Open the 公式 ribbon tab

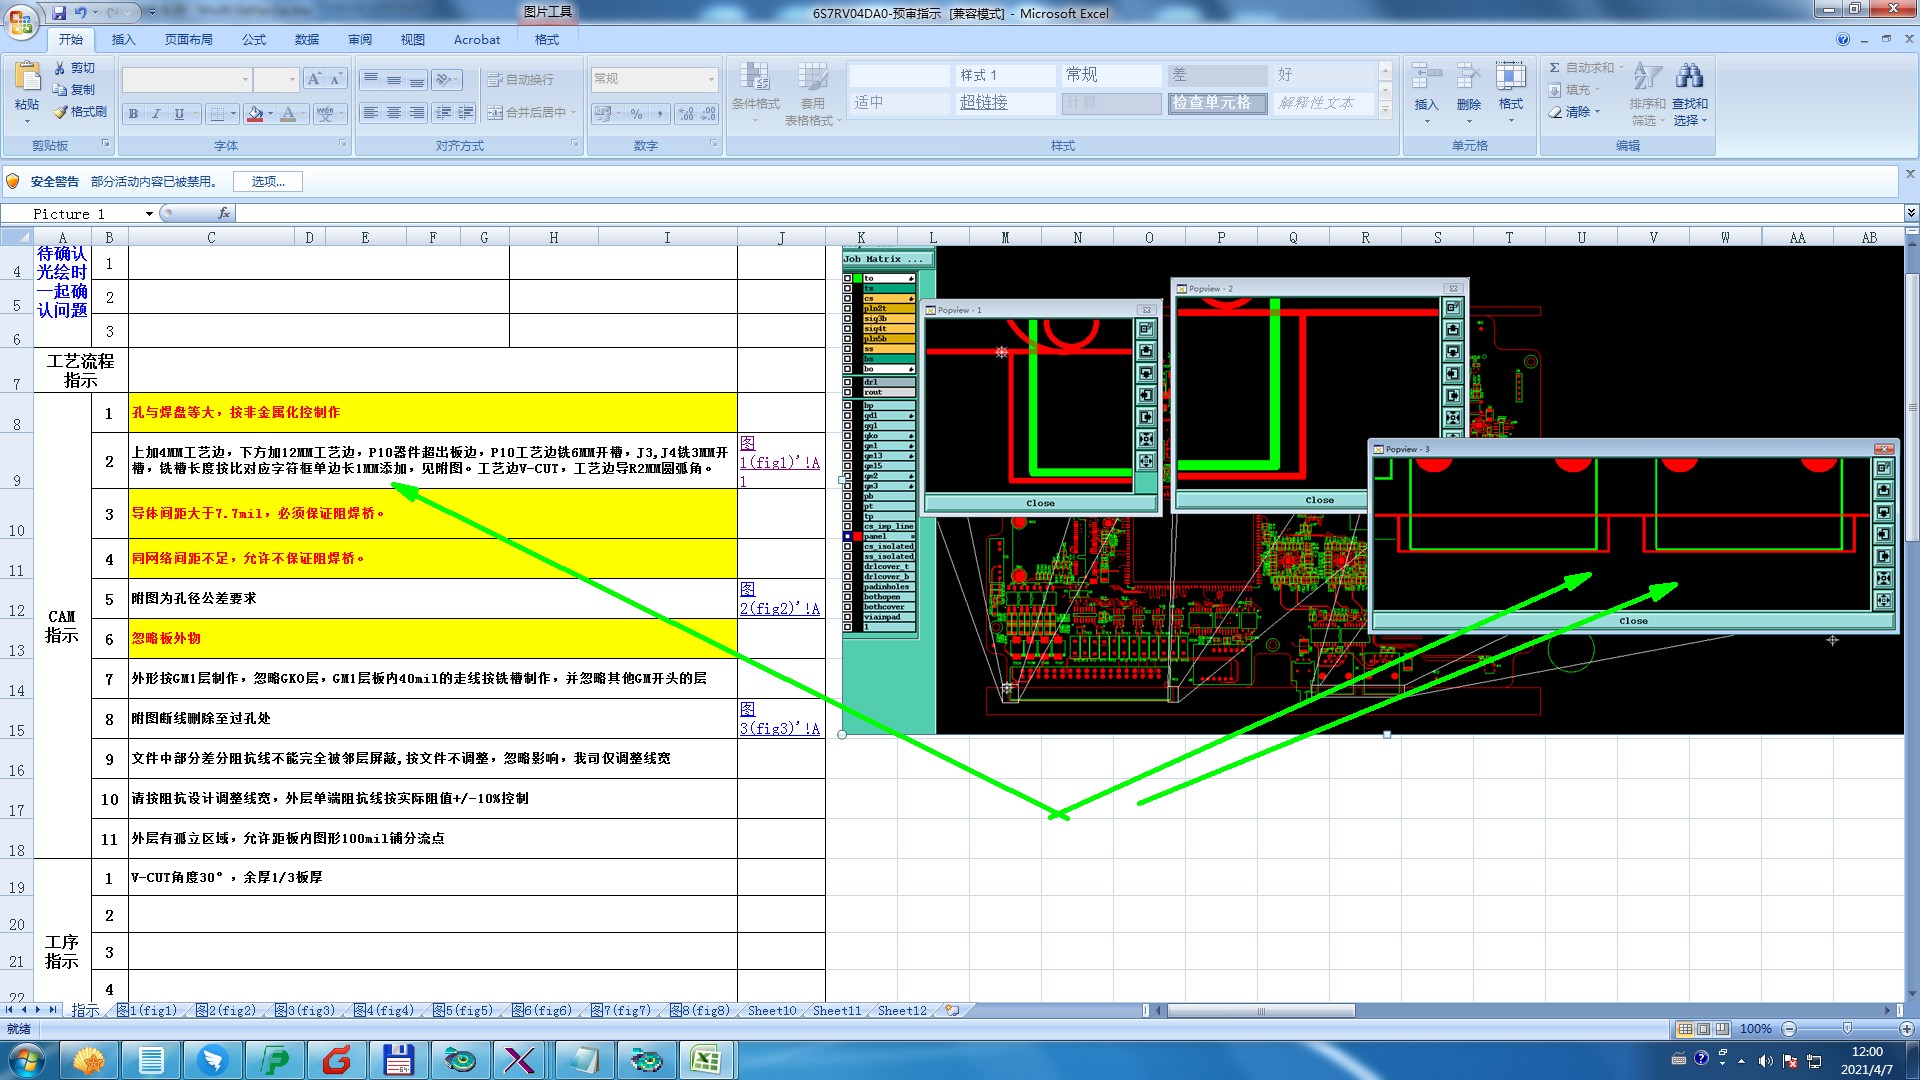254,40
